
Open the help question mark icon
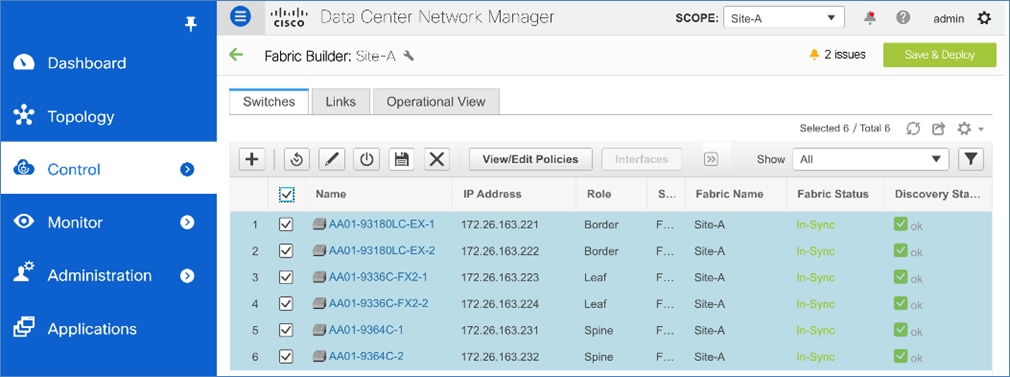coord(903,18)
